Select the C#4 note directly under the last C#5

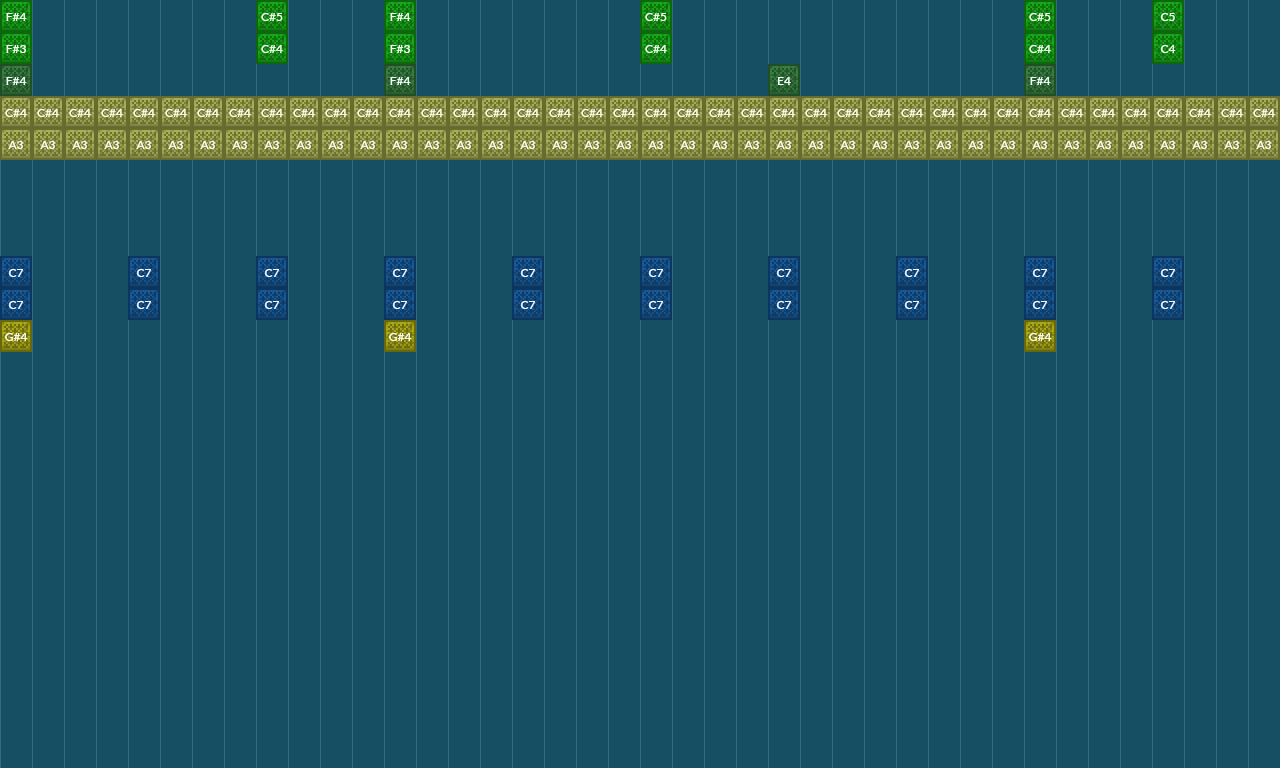[x=1039, y=48]
